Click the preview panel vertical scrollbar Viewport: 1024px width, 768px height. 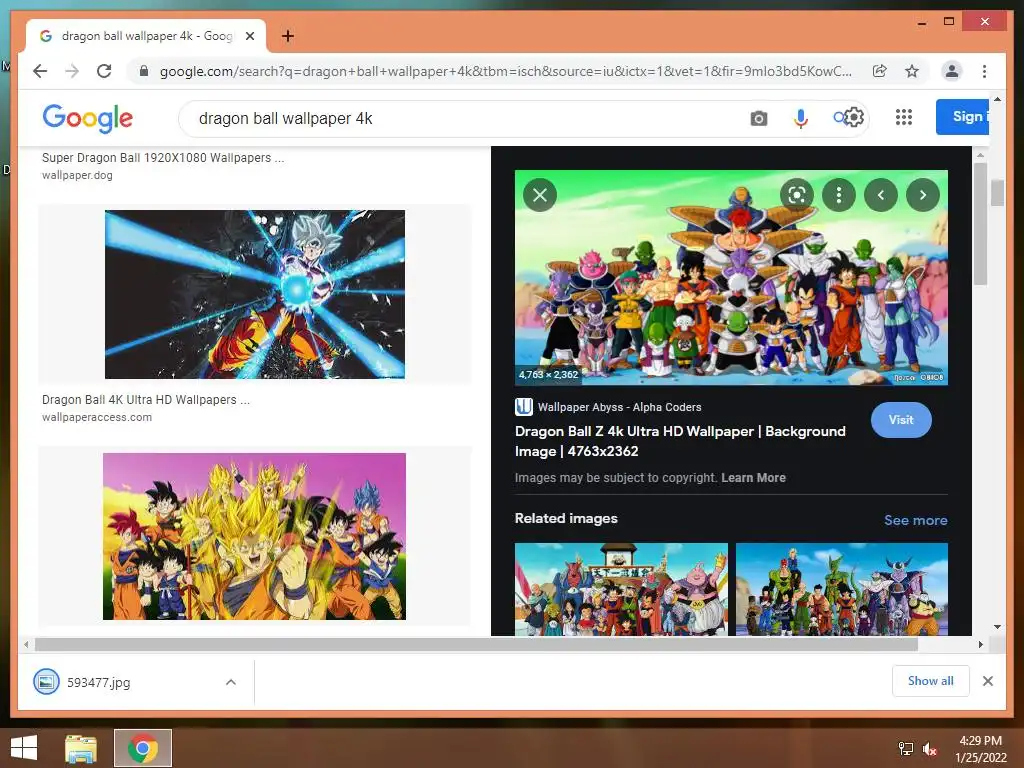pos(980,223)
